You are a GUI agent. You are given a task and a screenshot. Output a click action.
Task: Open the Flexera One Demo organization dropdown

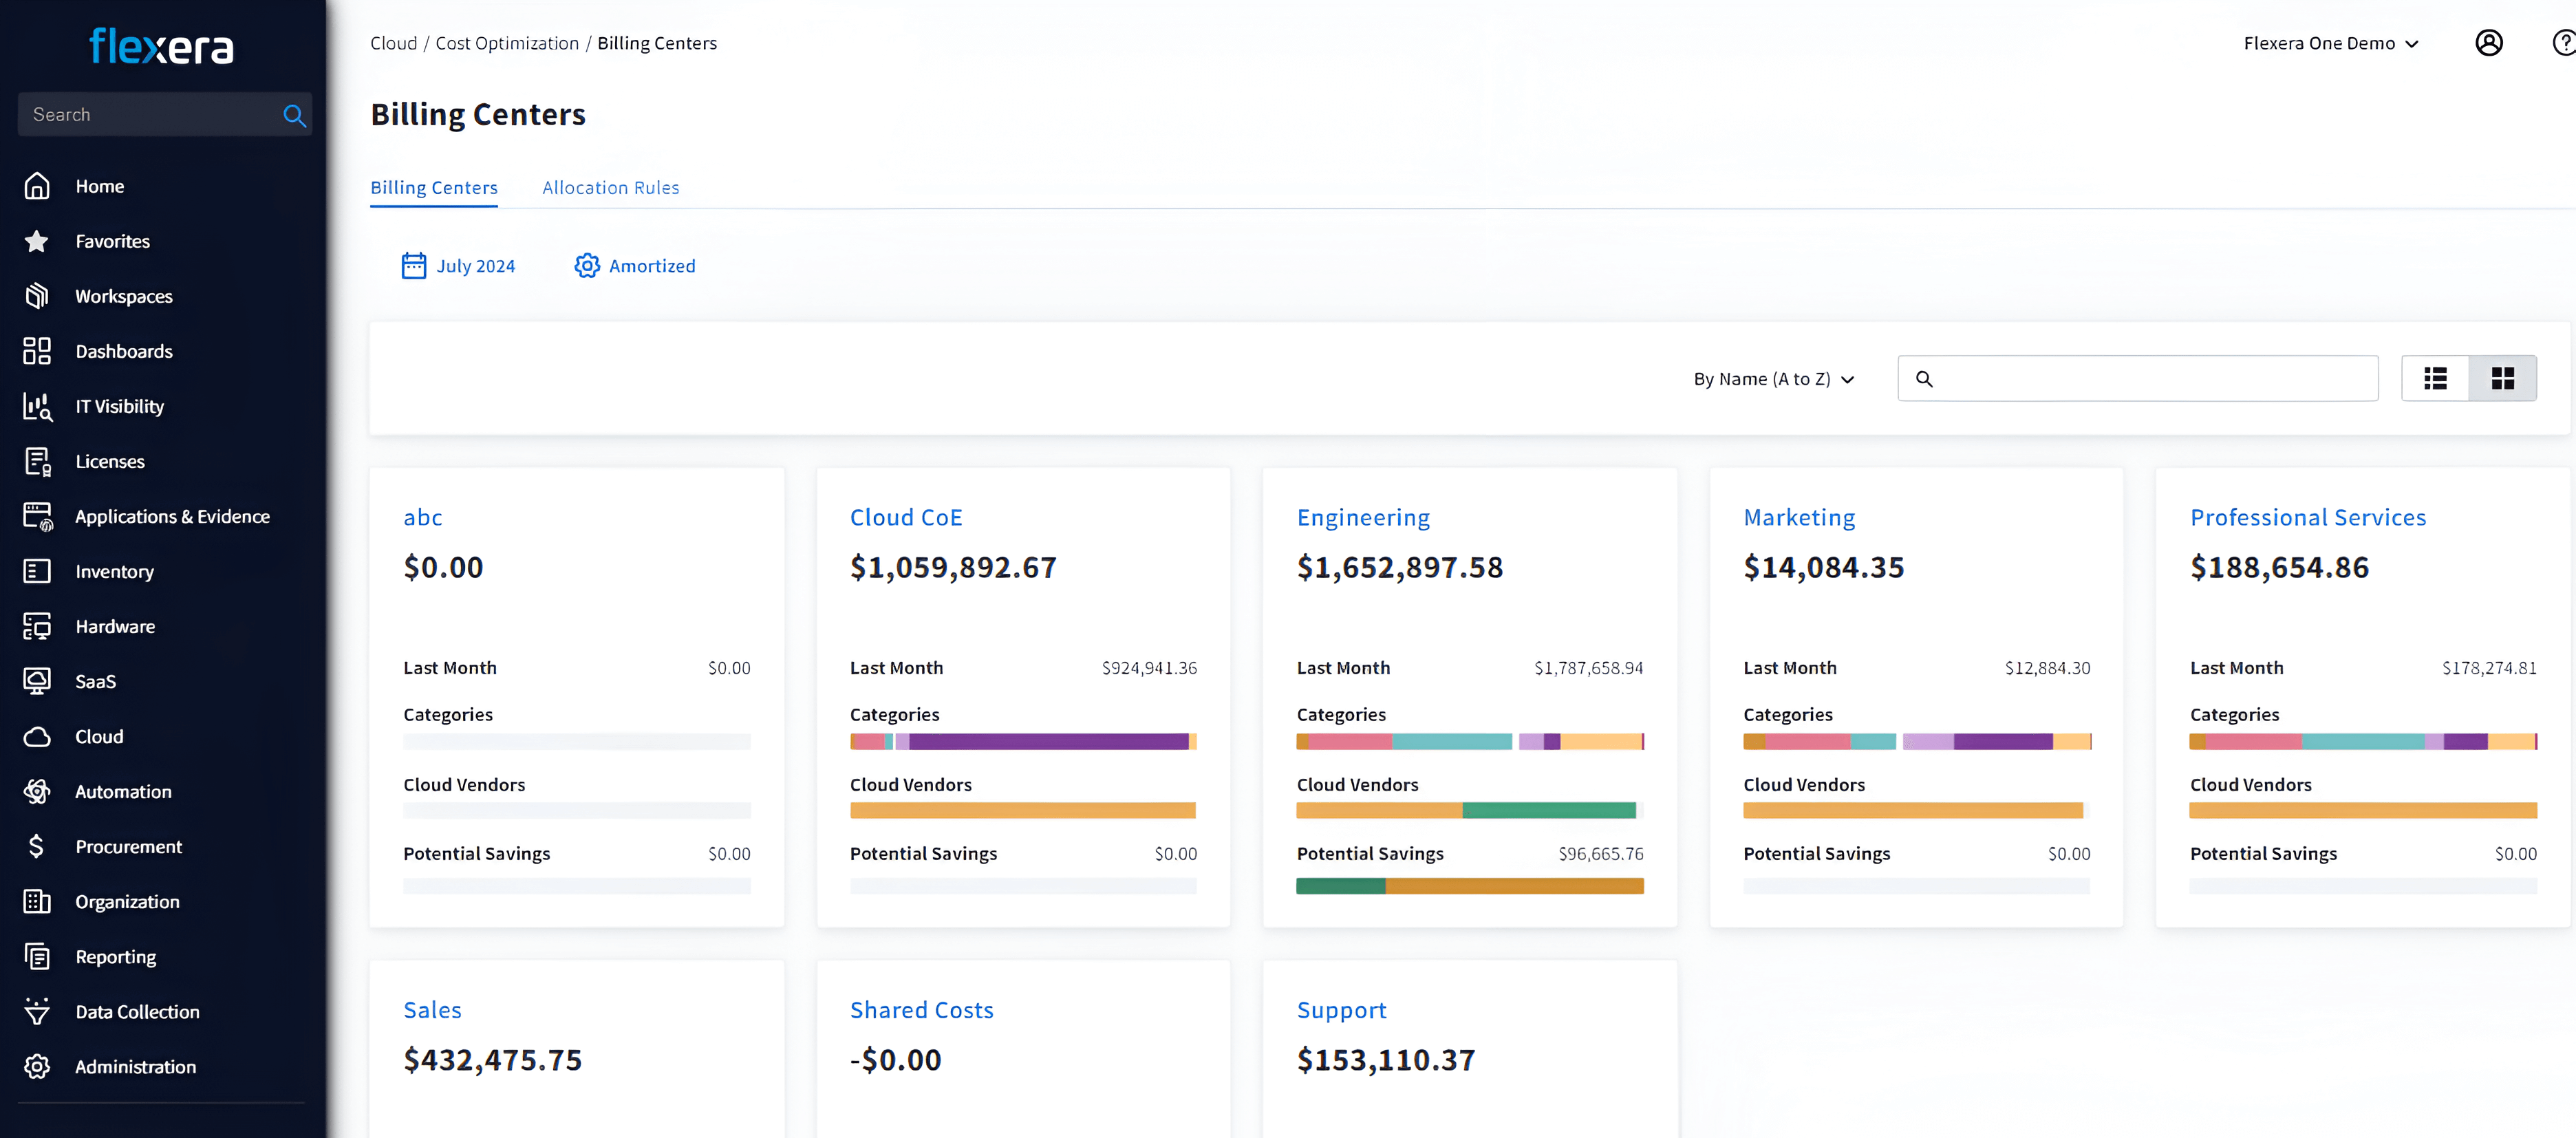tap(2330, 43)
